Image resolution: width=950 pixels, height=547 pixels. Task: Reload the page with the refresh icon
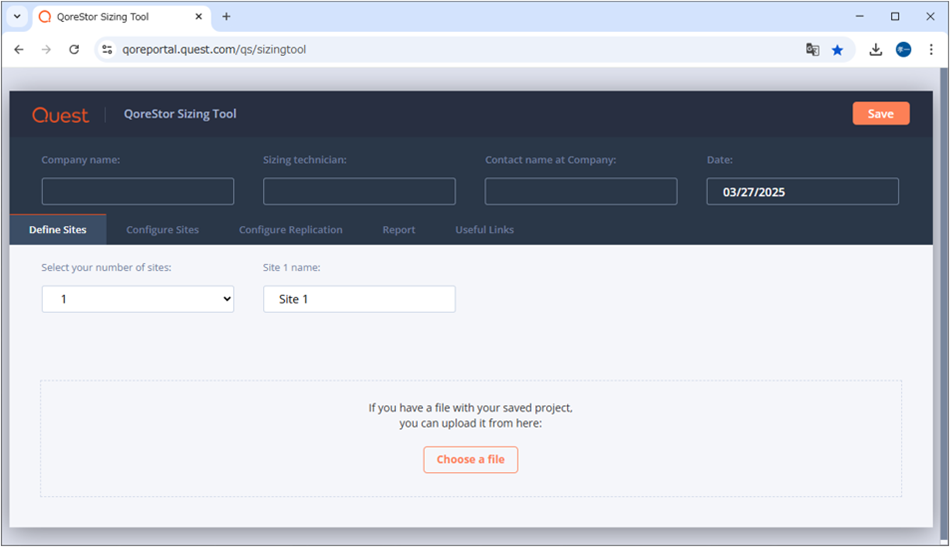tap(74, 50)
